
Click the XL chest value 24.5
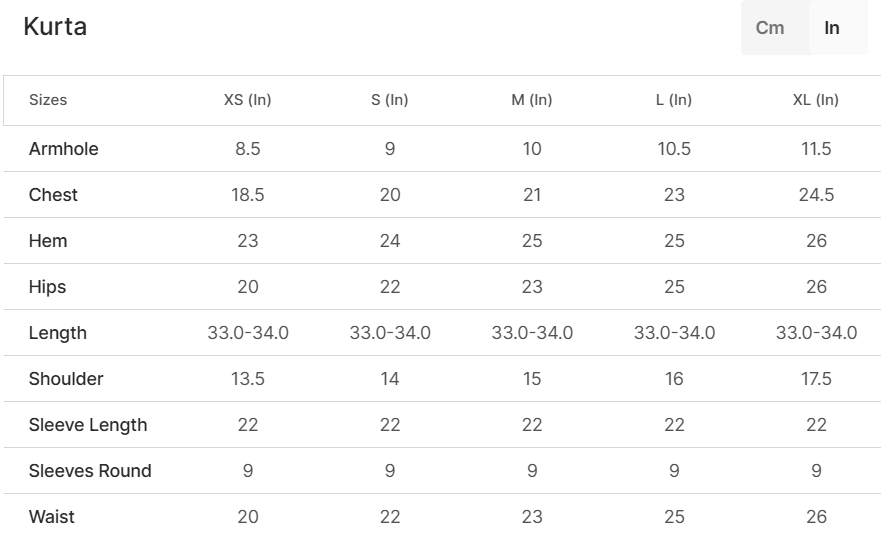click(816, 195)
